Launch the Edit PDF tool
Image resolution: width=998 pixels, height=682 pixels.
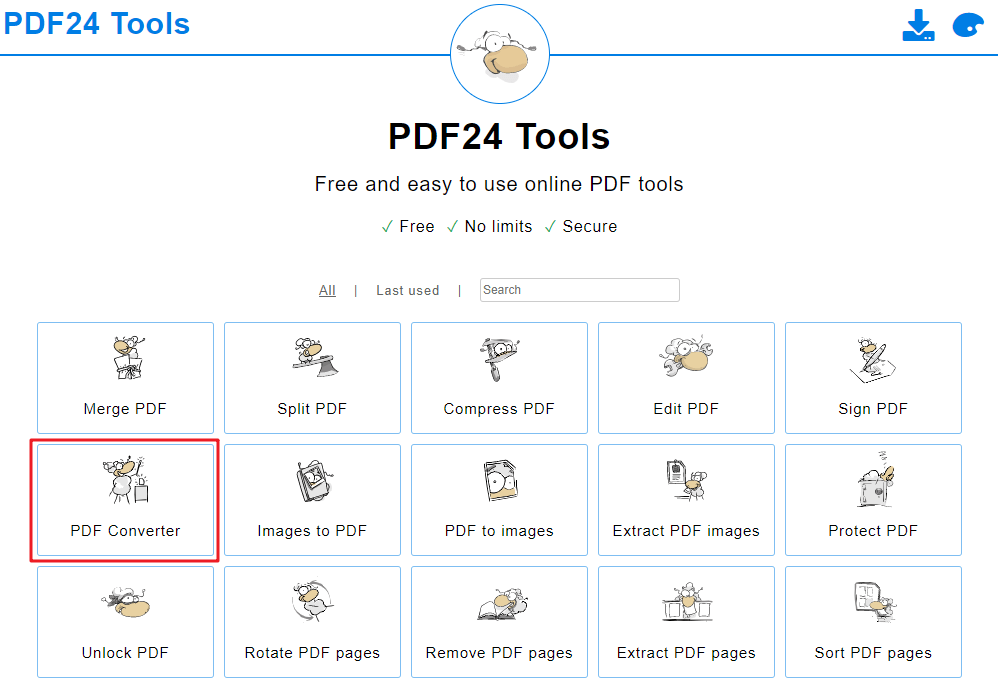[x=686, y=378]
